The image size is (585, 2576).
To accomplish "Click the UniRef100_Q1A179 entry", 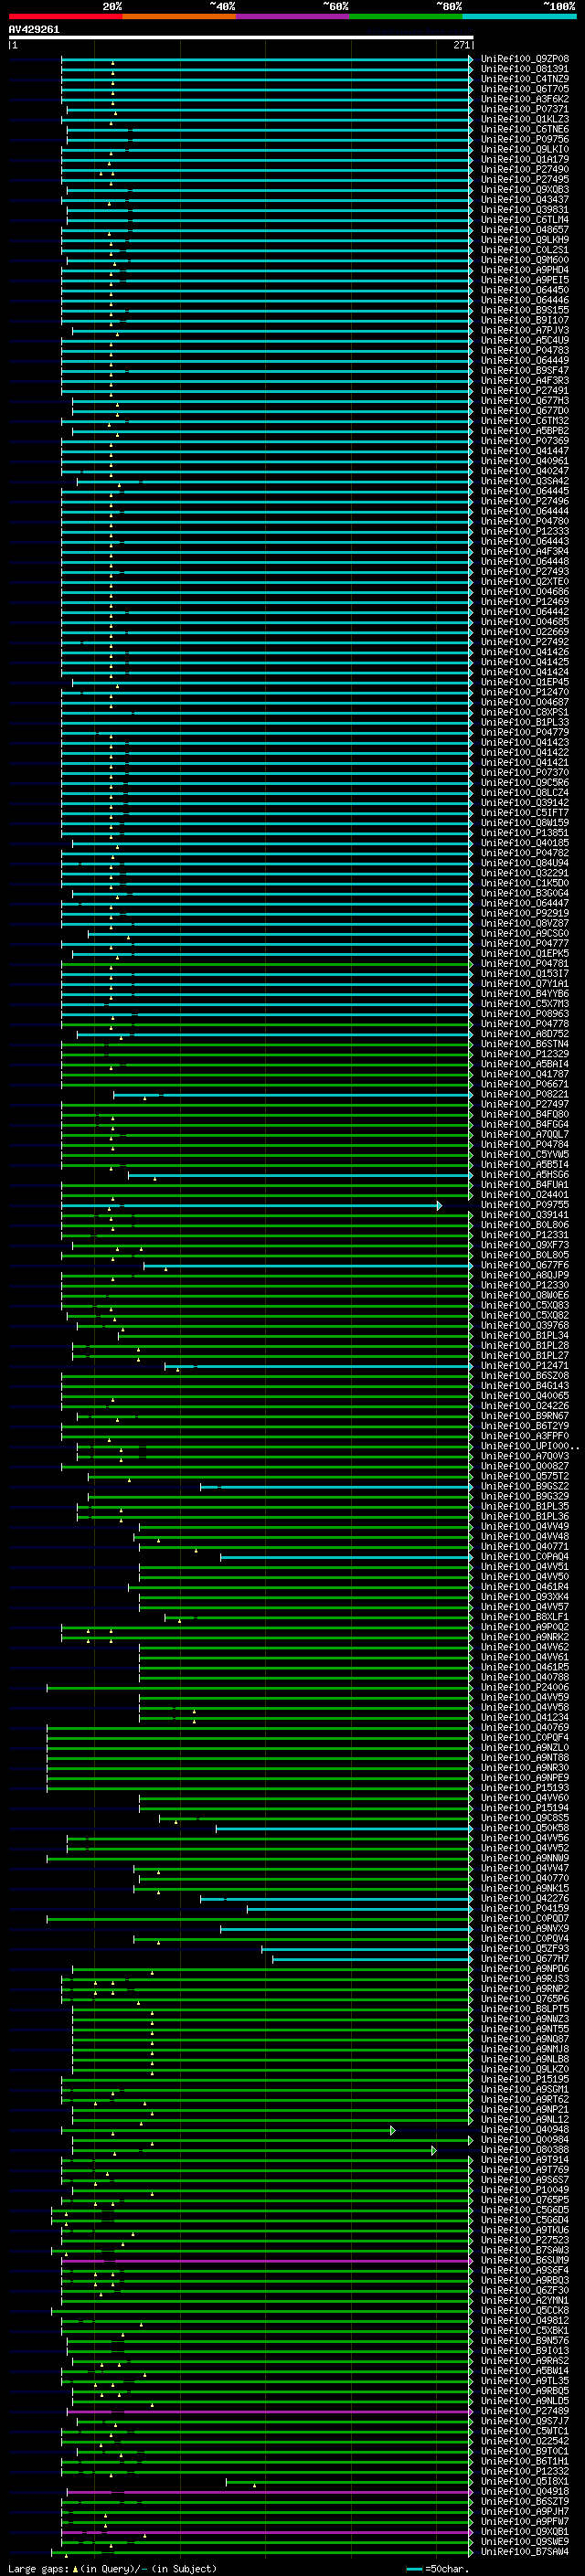I will coord(525,159).
